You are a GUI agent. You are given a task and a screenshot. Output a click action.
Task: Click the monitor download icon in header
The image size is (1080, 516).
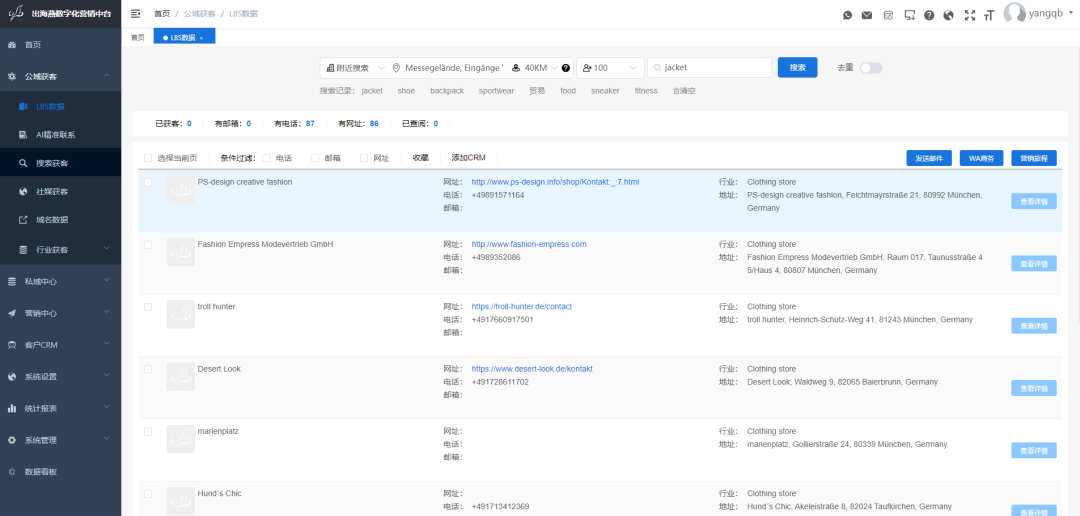tap(909, 15)
